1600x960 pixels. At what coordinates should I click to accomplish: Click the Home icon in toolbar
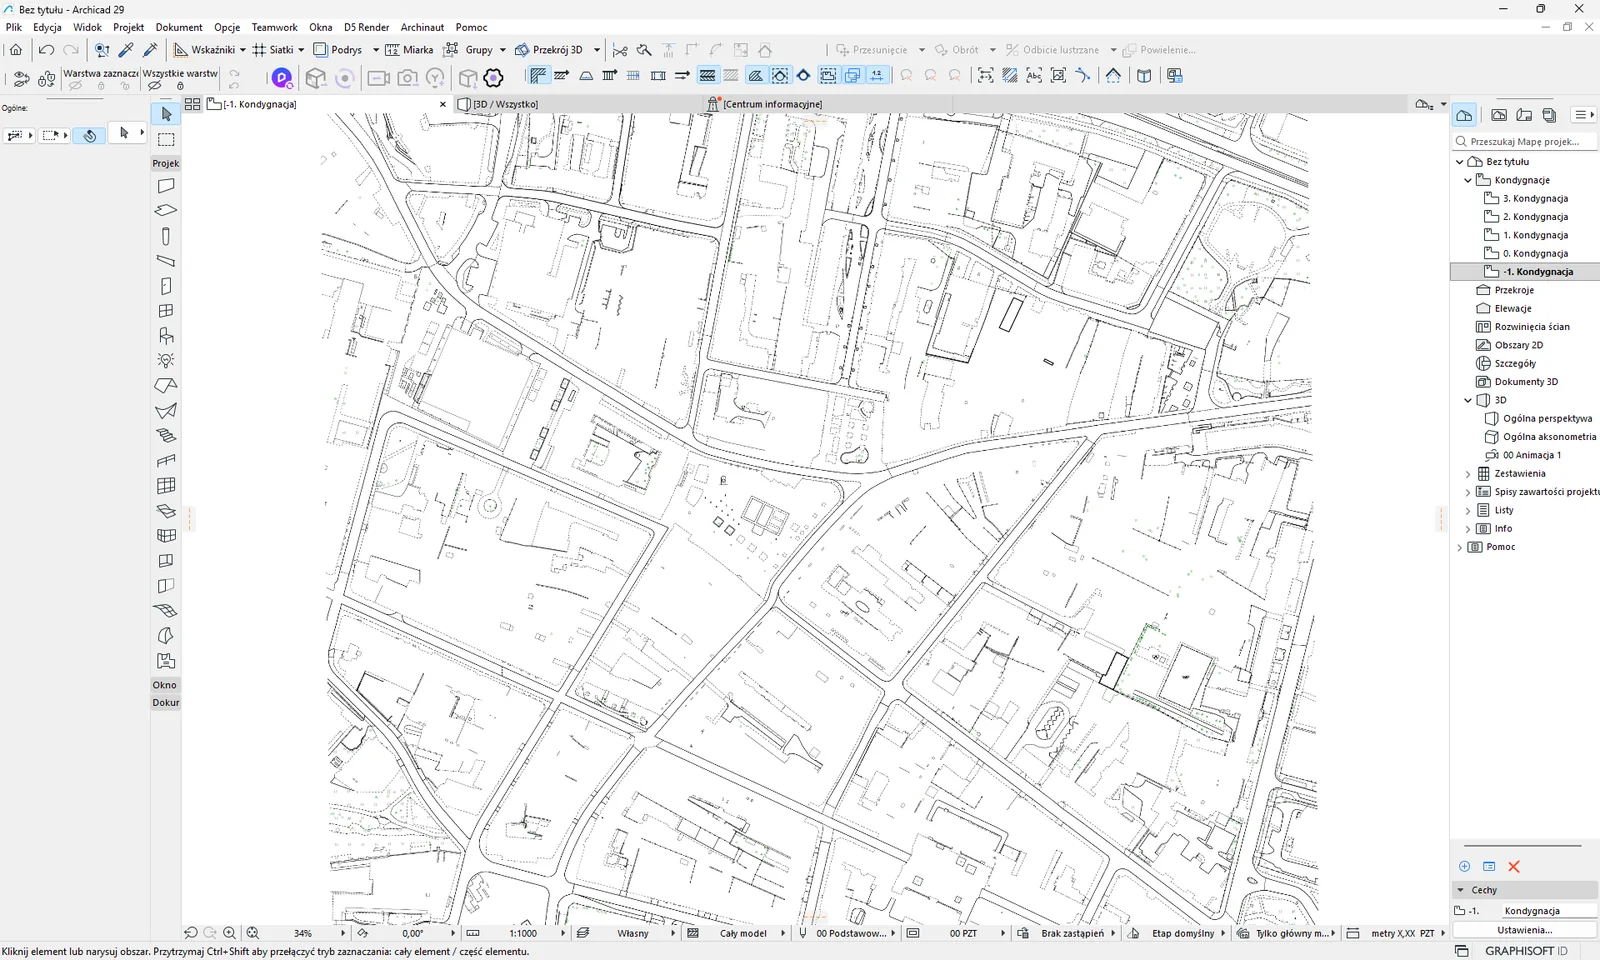click(16, 49)
